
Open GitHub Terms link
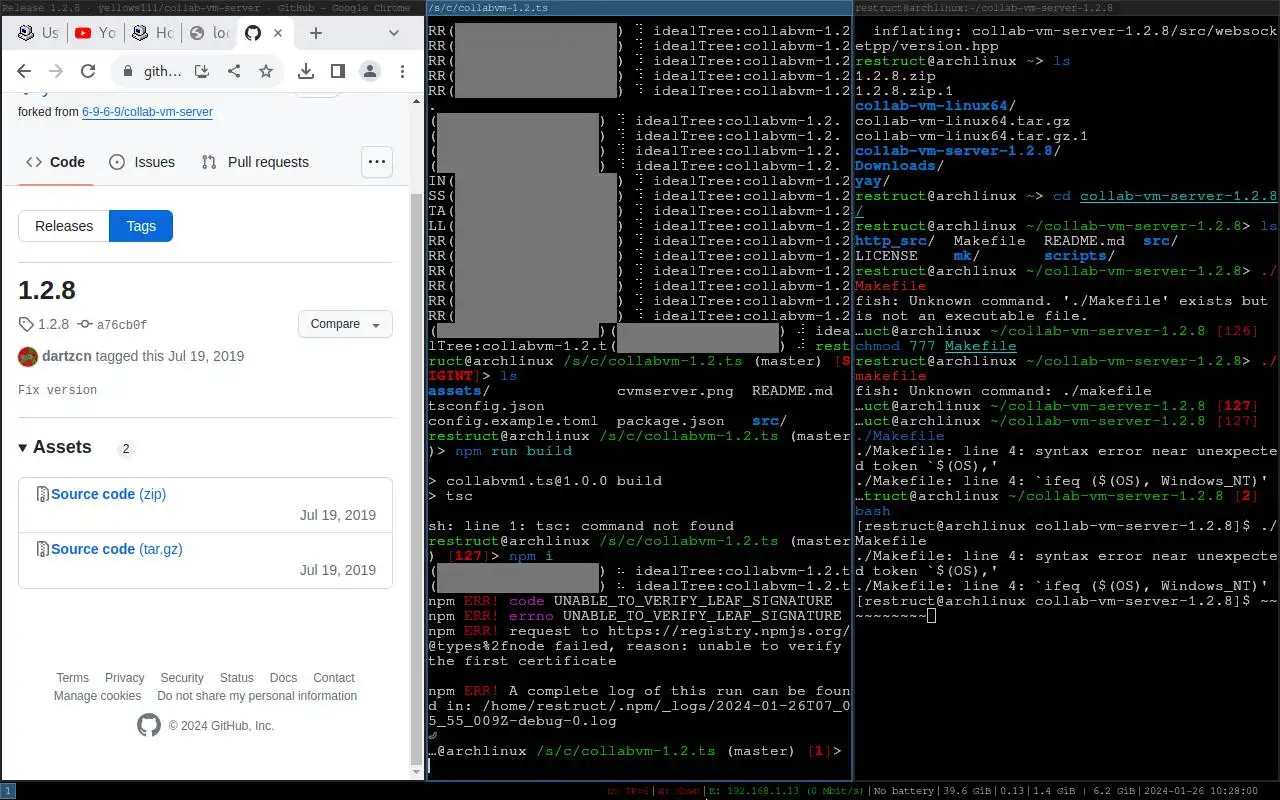(73, 678)
